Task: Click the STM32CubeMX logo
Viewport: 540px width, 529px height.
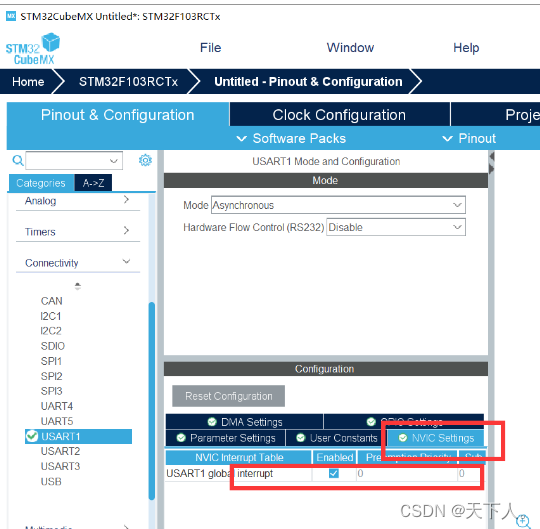Action: tap(33, 49)
